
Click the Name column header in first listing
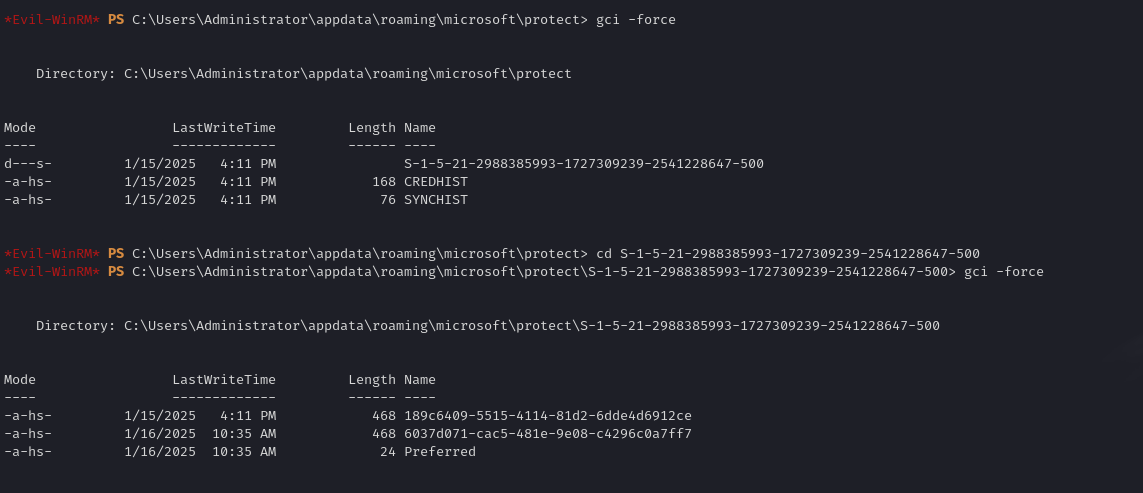[x=419, y=128]
